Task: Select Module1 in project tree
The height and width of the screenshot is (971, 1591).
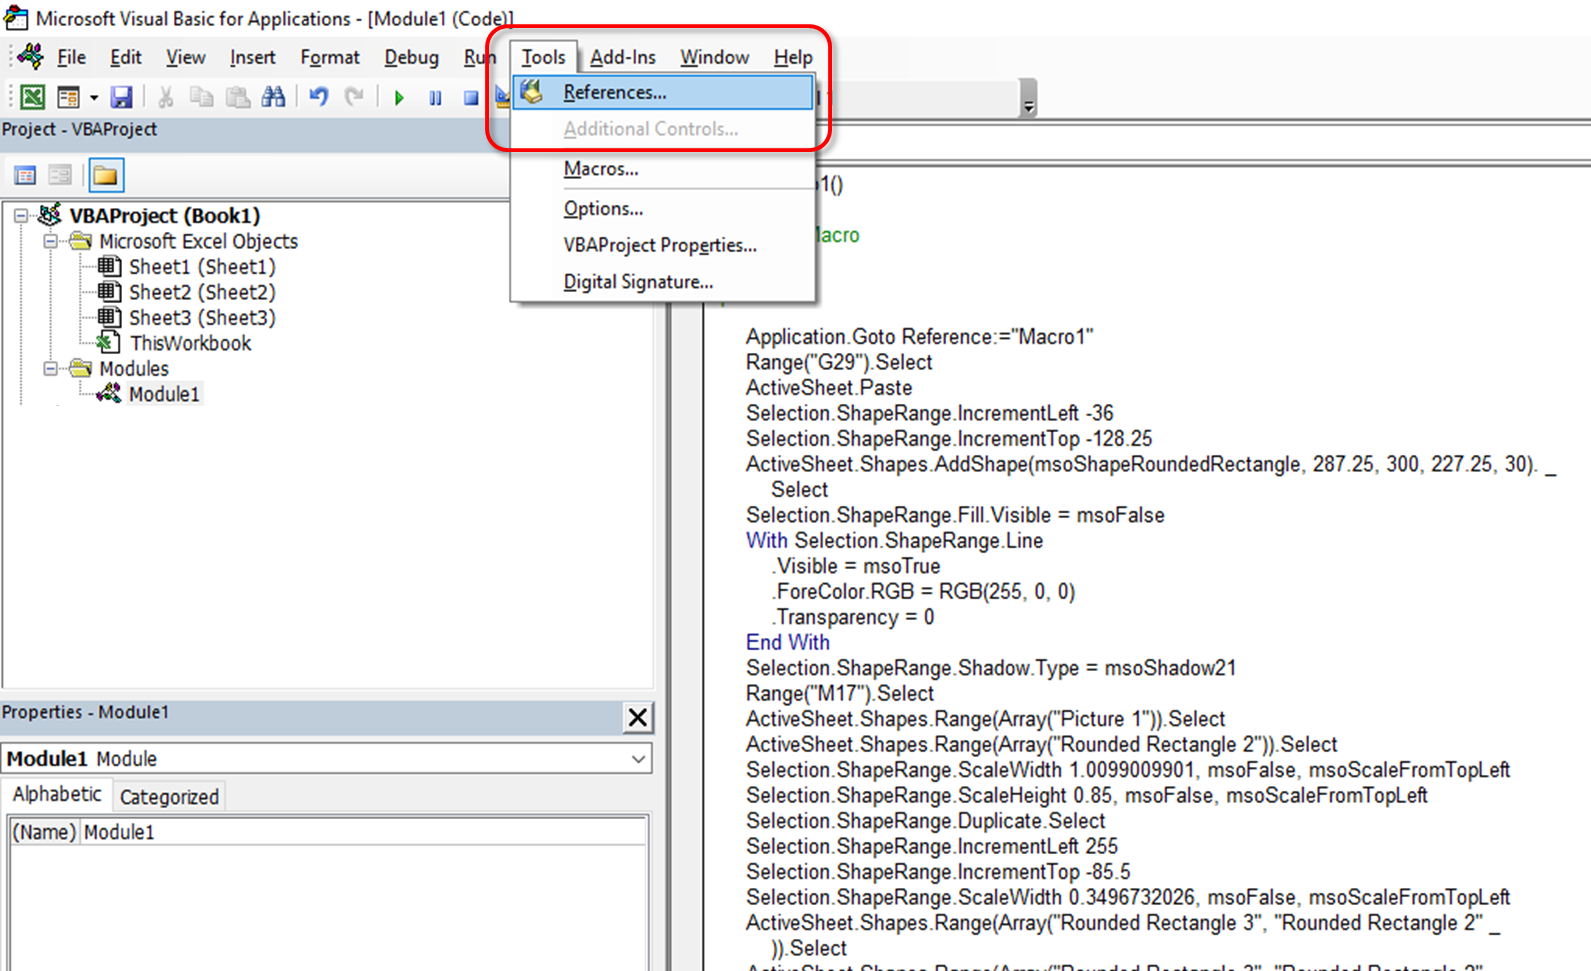Action: pos(164,394)
